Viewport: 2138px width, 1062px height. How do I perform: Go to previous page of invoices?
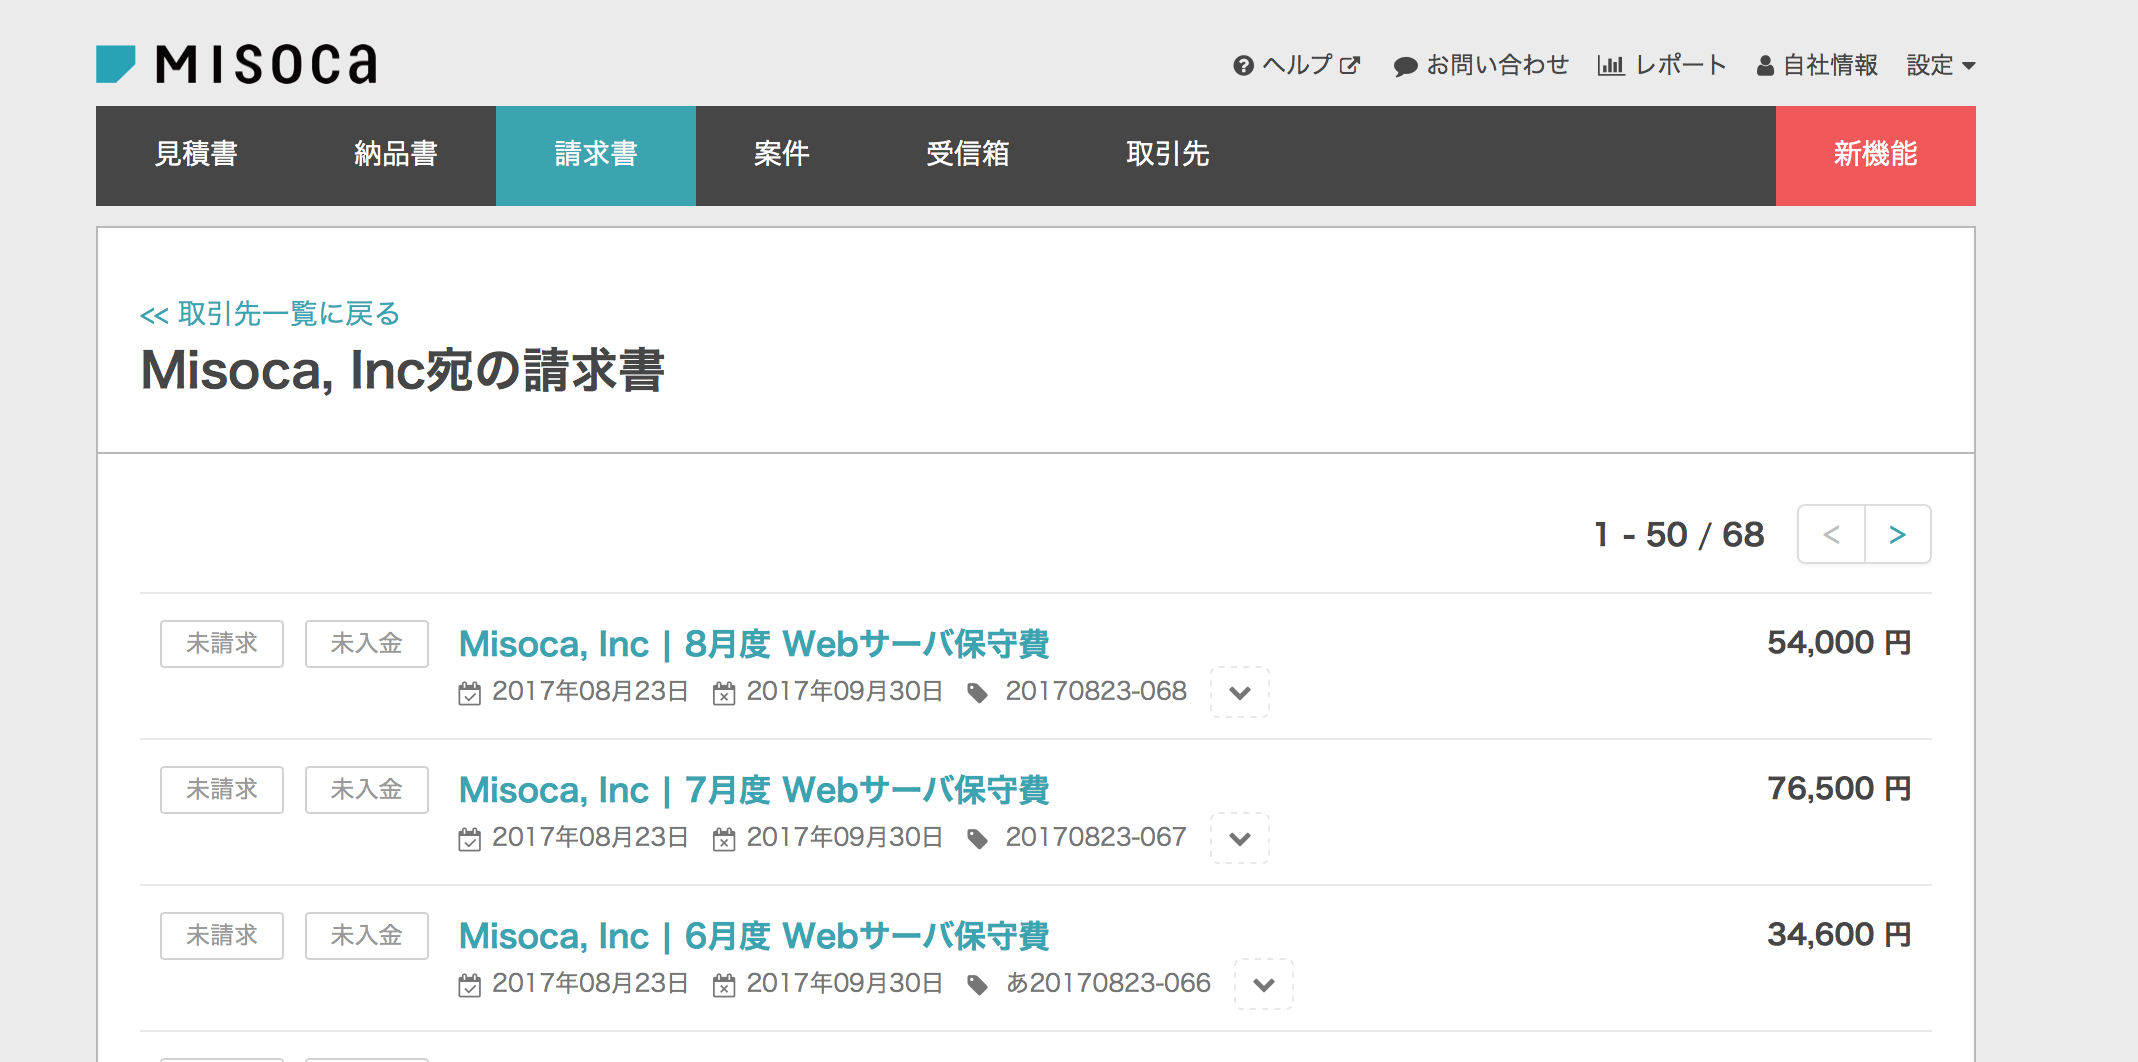point(1831,534)
